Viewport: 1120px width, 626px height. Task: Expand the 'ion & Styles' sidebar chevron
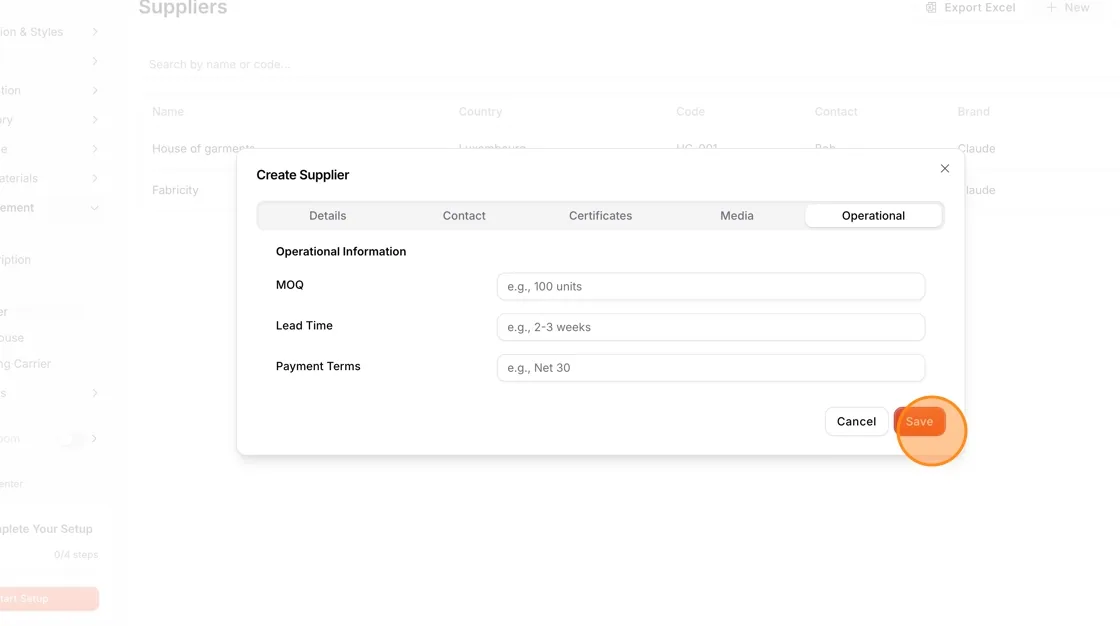(x=95, y=32)
